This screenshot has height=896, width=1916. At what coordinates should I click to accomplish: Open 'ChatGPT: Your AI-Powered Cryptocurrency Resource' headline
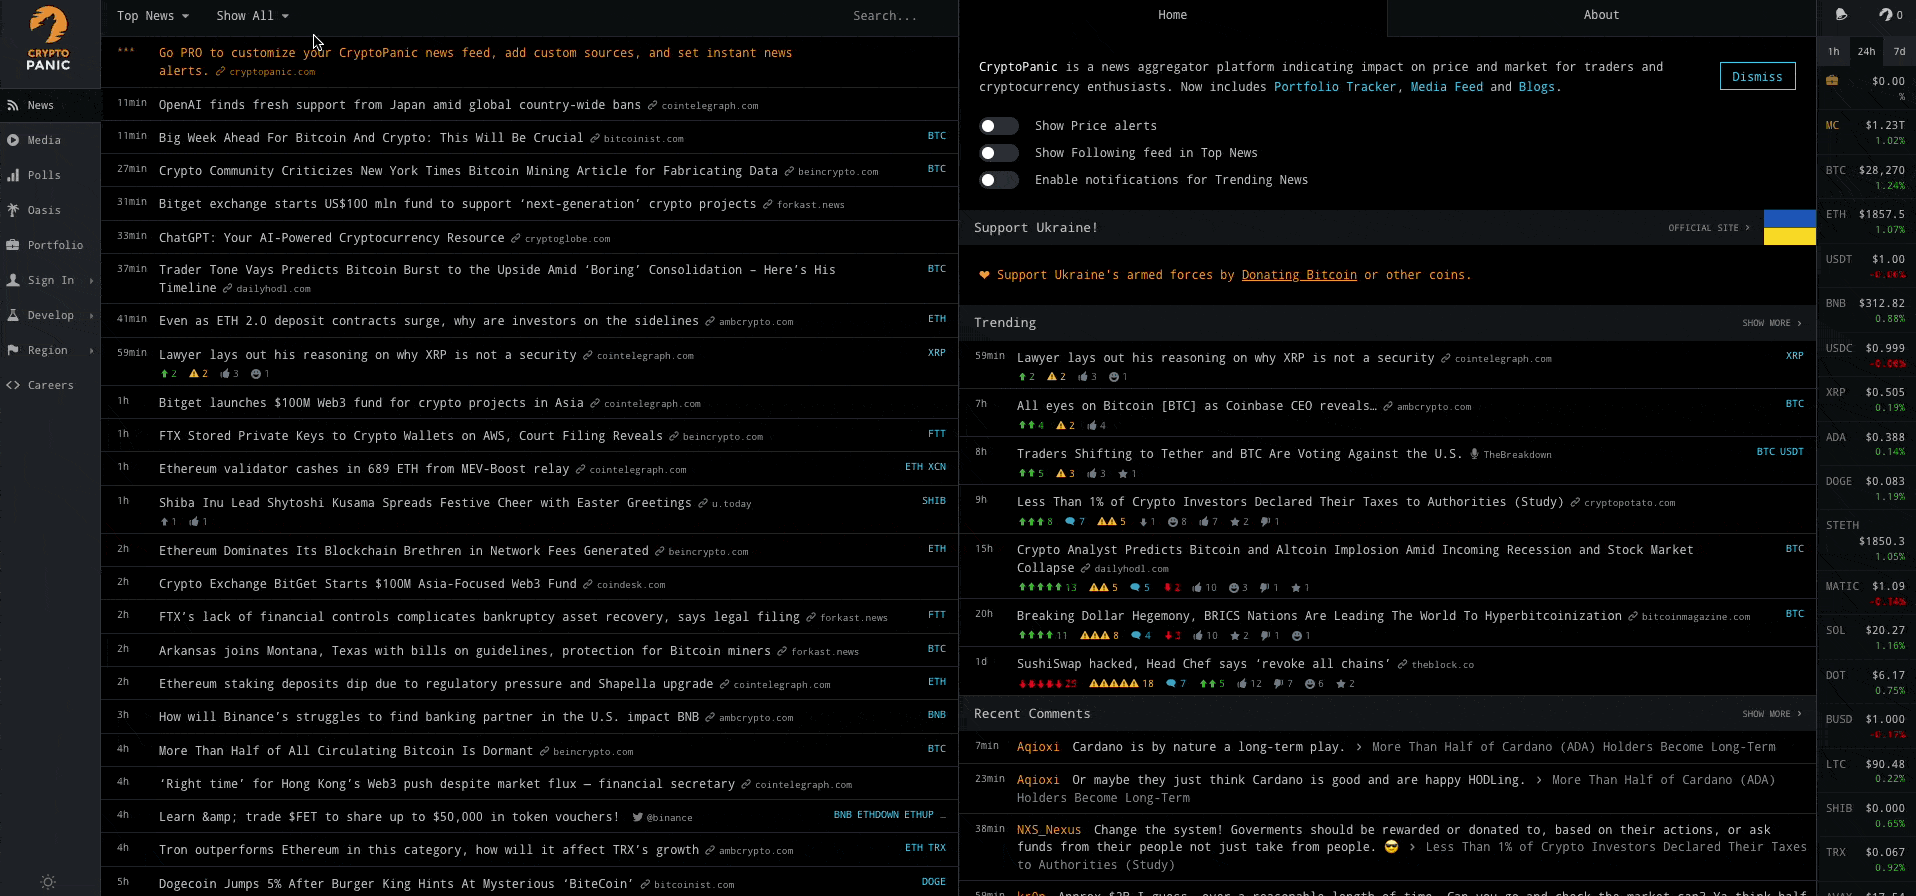(331, 238)
